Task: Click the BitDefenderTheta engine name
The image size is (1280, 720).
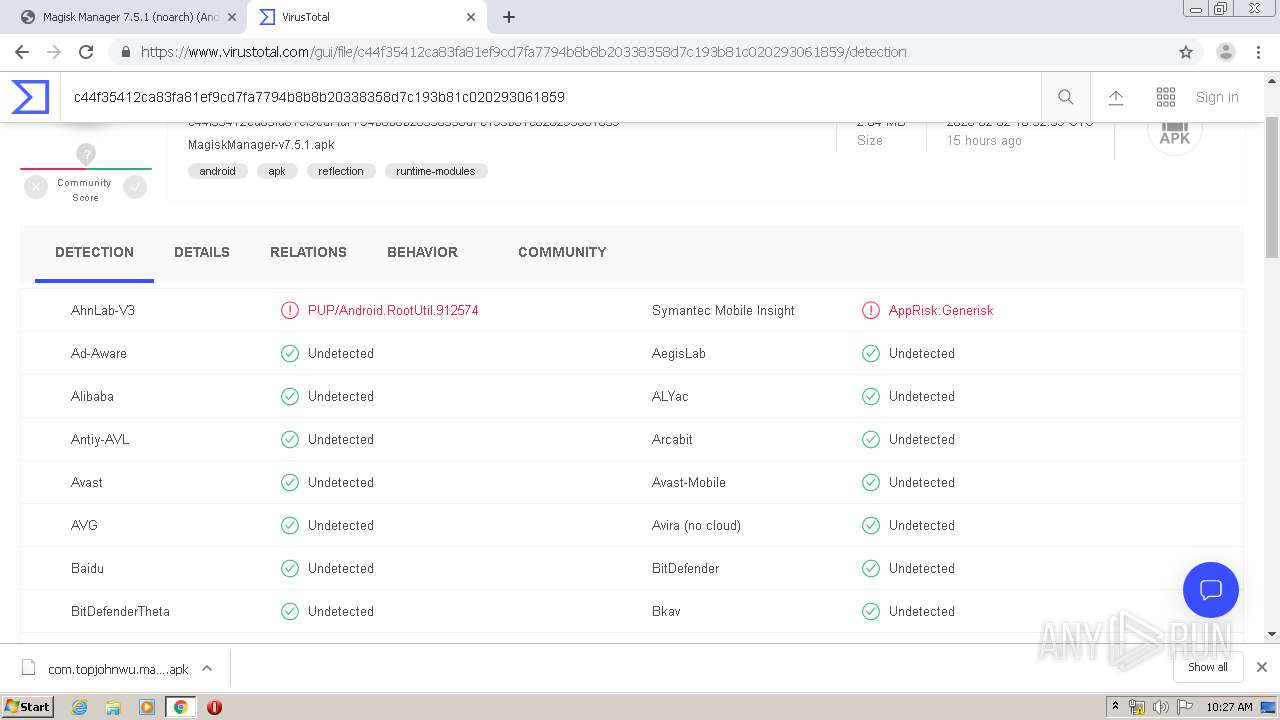Action: [120, 612]
